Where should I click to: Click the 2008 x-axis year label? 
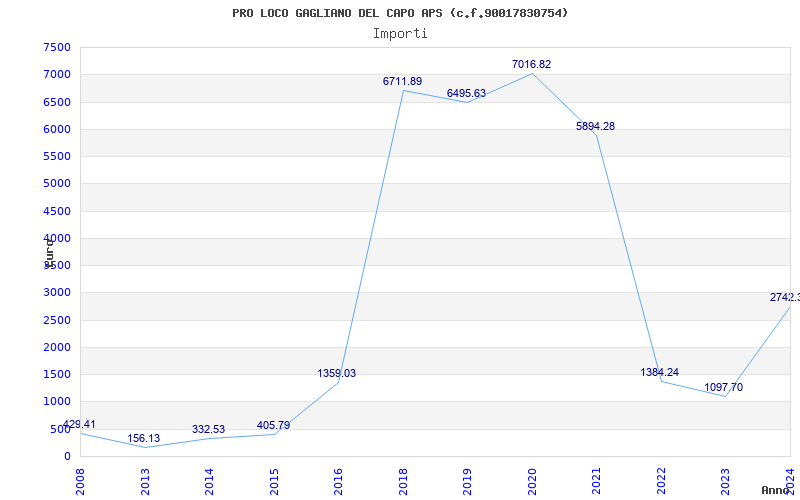tap(80, 481)
